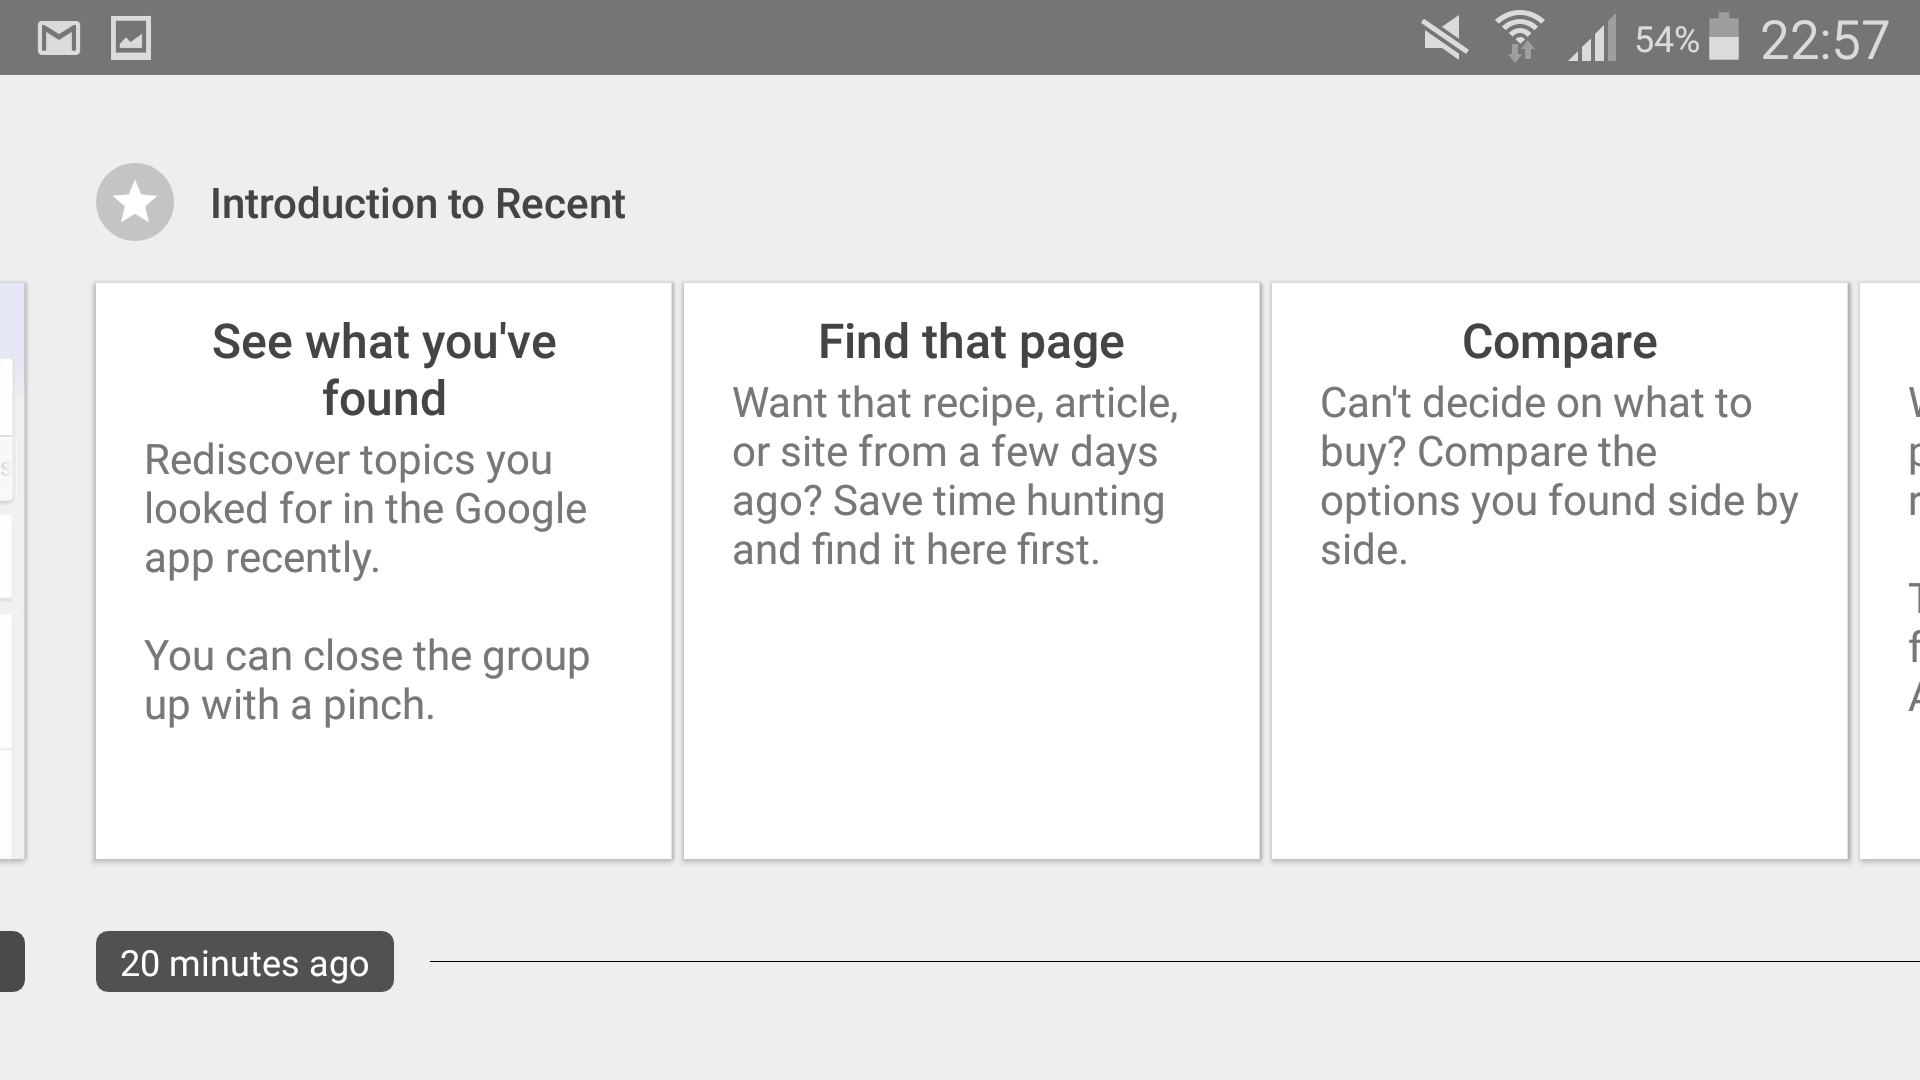Tap the picture notification icon in status bar

coord(131,39)
